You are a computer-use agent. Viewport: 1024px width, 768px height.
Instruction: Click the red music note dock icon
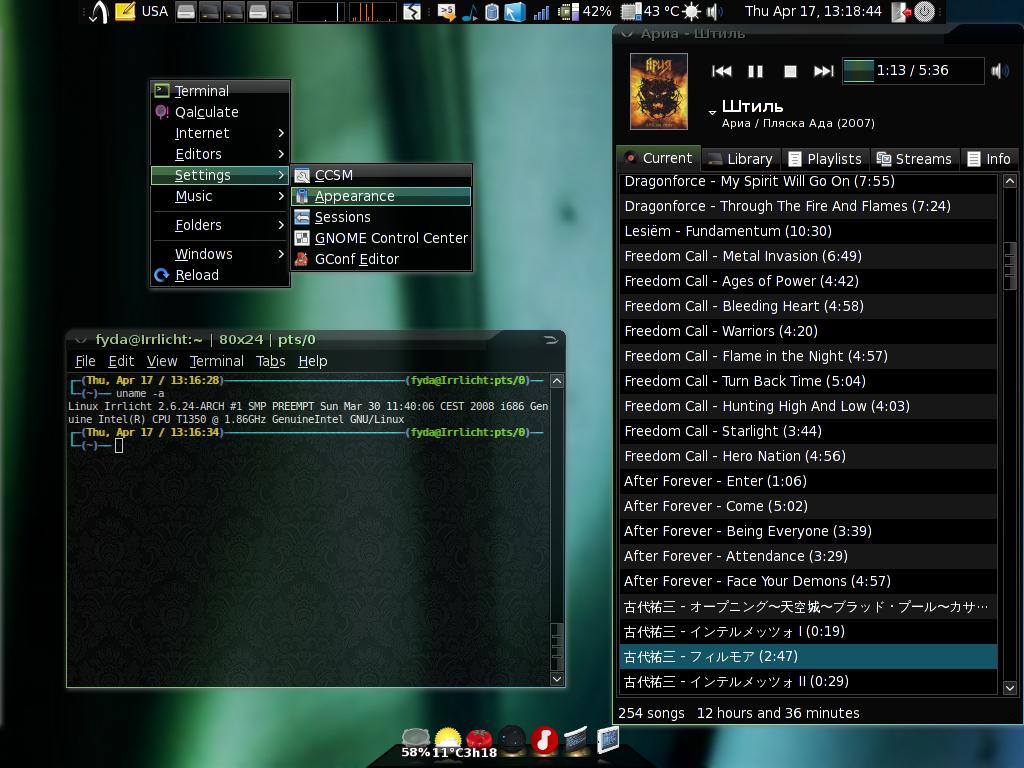point(543,740)
